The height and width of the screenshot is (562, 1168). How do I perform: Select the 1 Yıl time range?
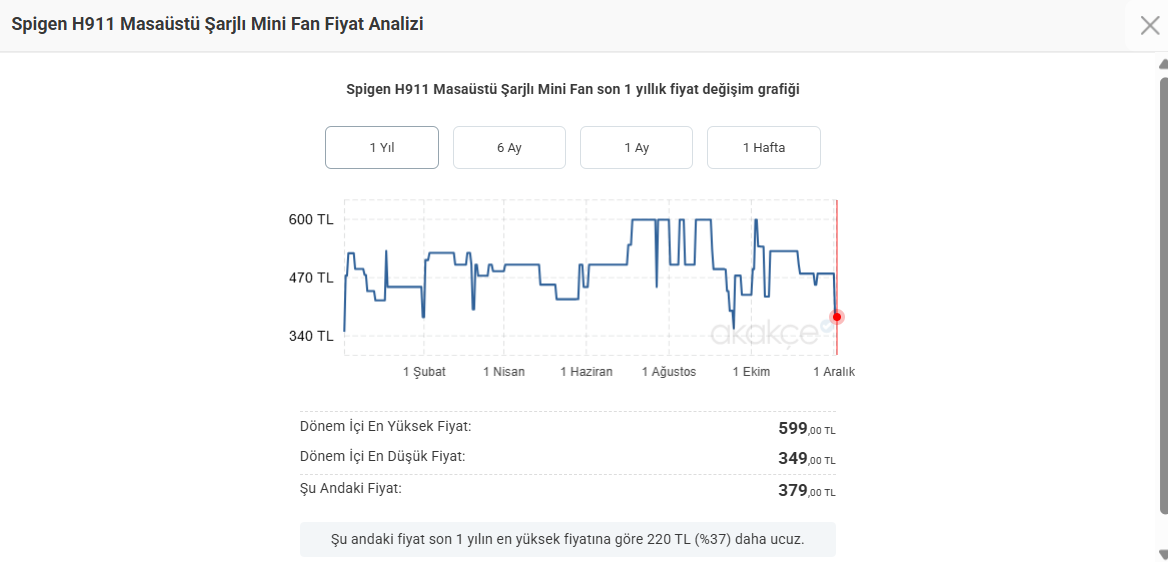[x=382, y=148]
